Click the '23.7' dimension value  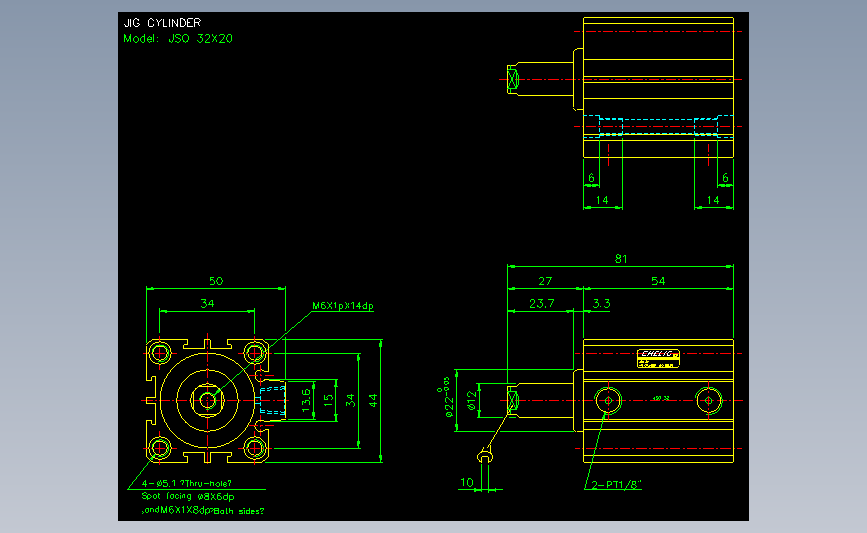tap(541, 304)
